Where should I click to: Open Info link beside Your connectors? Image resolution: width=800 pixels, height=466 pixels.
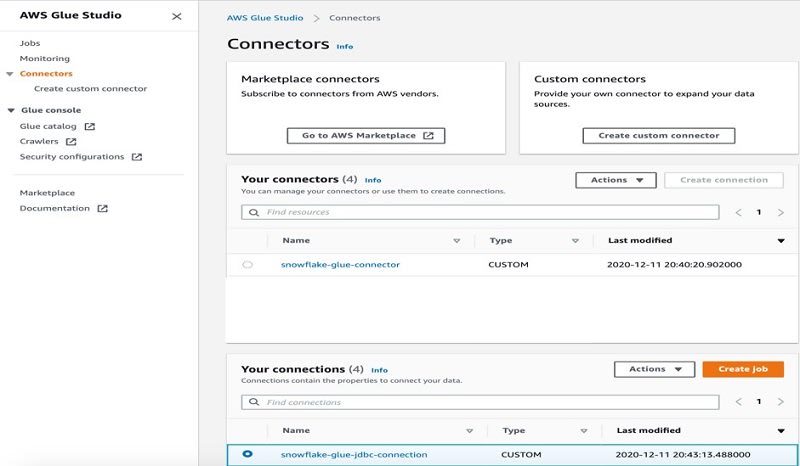[x=373, y=180]
